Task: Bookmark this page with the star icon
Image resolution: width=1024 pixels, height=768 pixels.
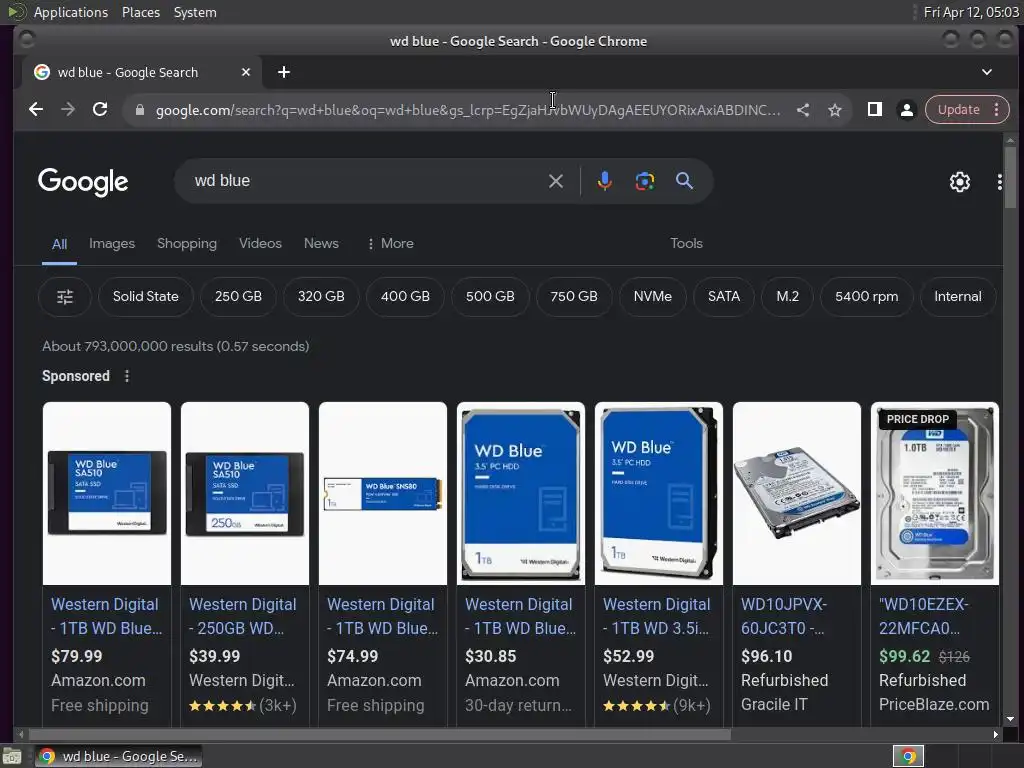Action: (835, 110)
